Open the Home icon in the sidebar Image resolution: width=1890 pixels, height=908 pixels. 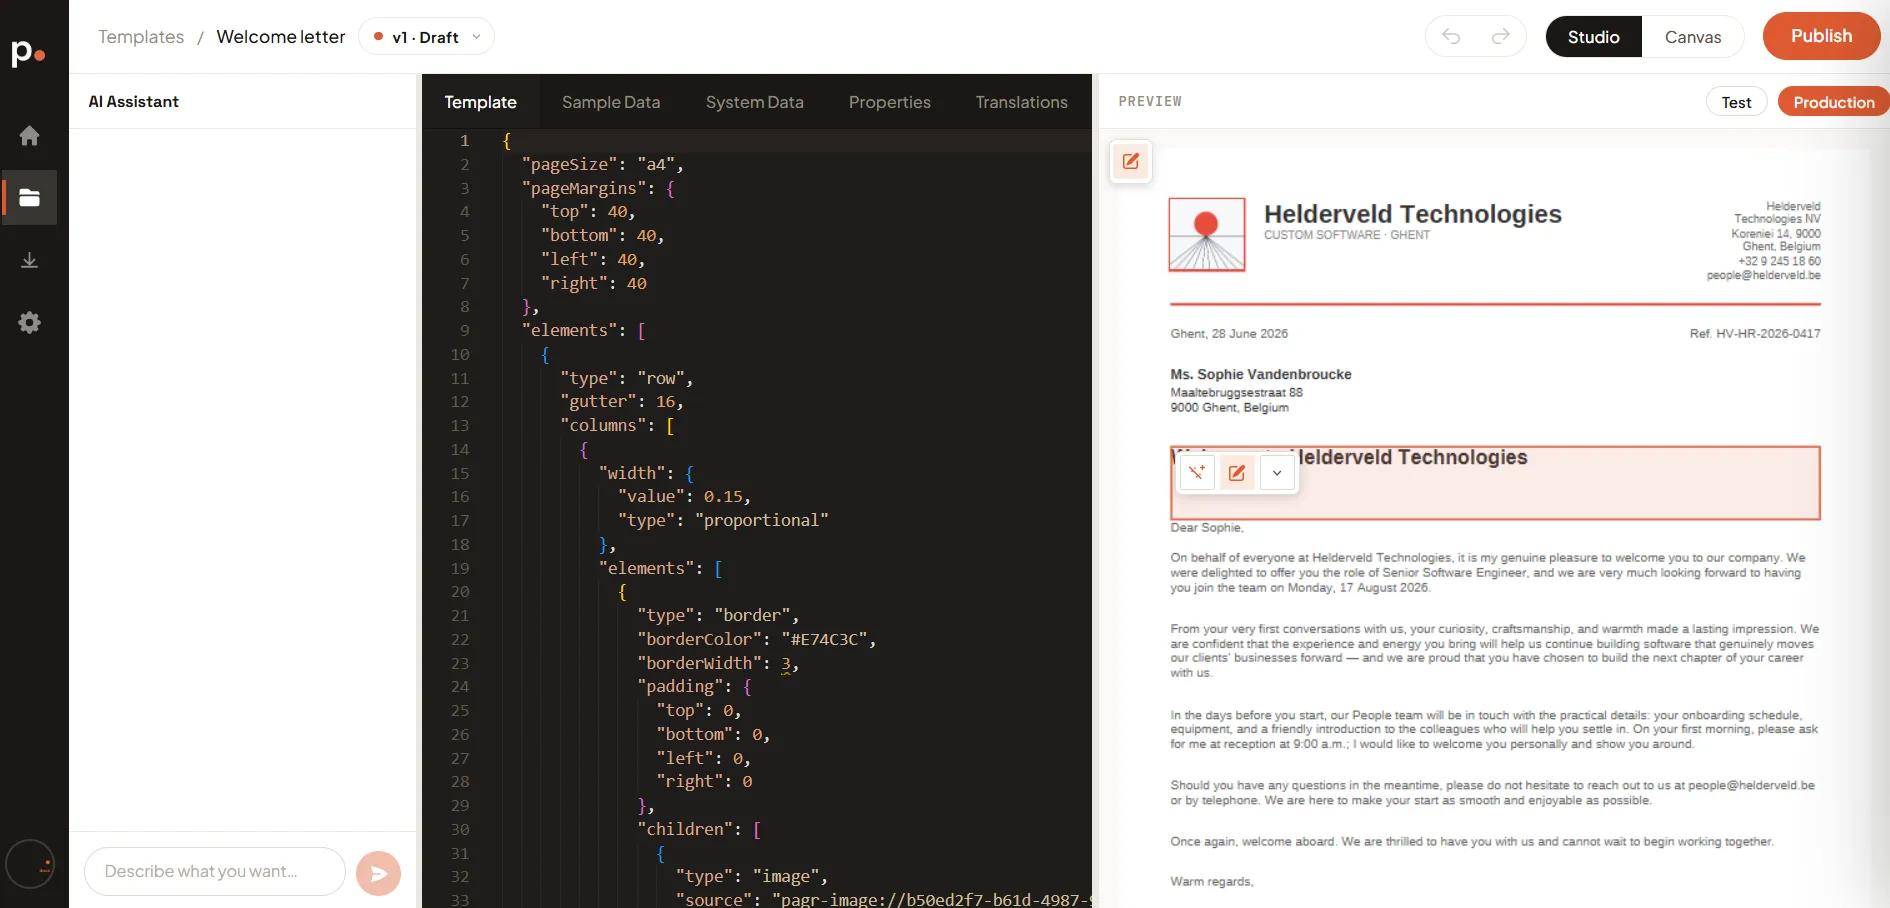pyautogui.click(x=30, y=135)
